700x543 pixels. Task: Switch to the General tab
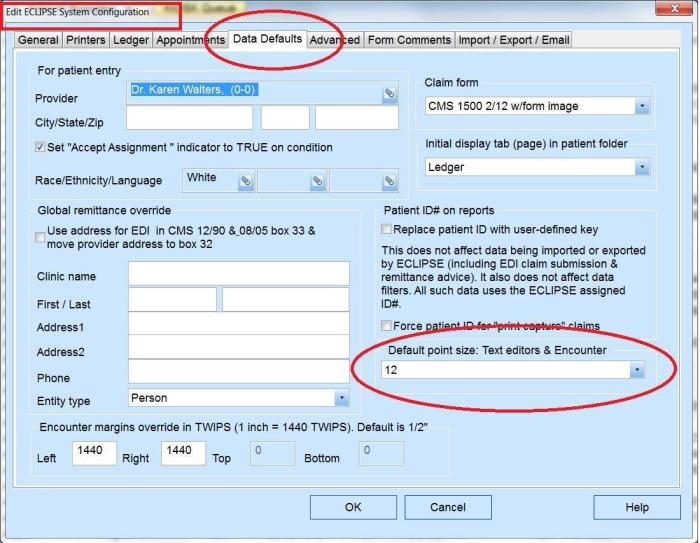coord(38,40)
